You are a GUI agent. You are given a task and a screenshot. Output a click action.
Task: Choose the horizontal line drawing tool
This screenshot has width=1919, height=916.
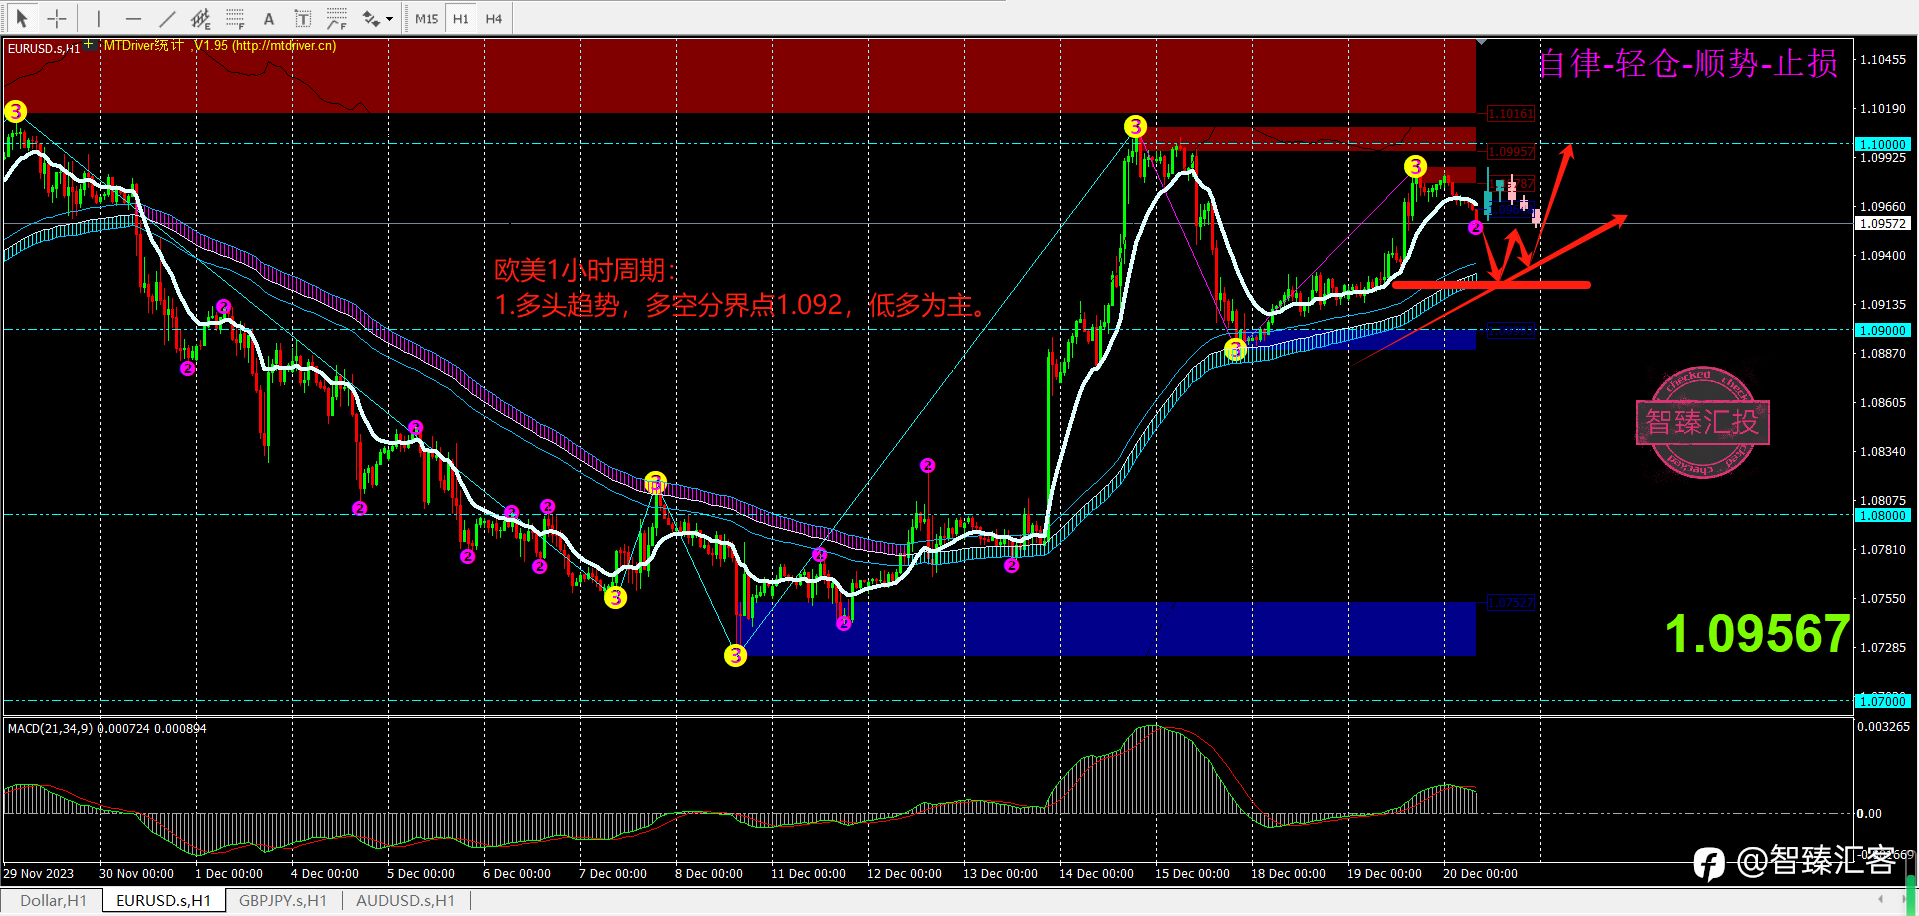coord(133,18)
